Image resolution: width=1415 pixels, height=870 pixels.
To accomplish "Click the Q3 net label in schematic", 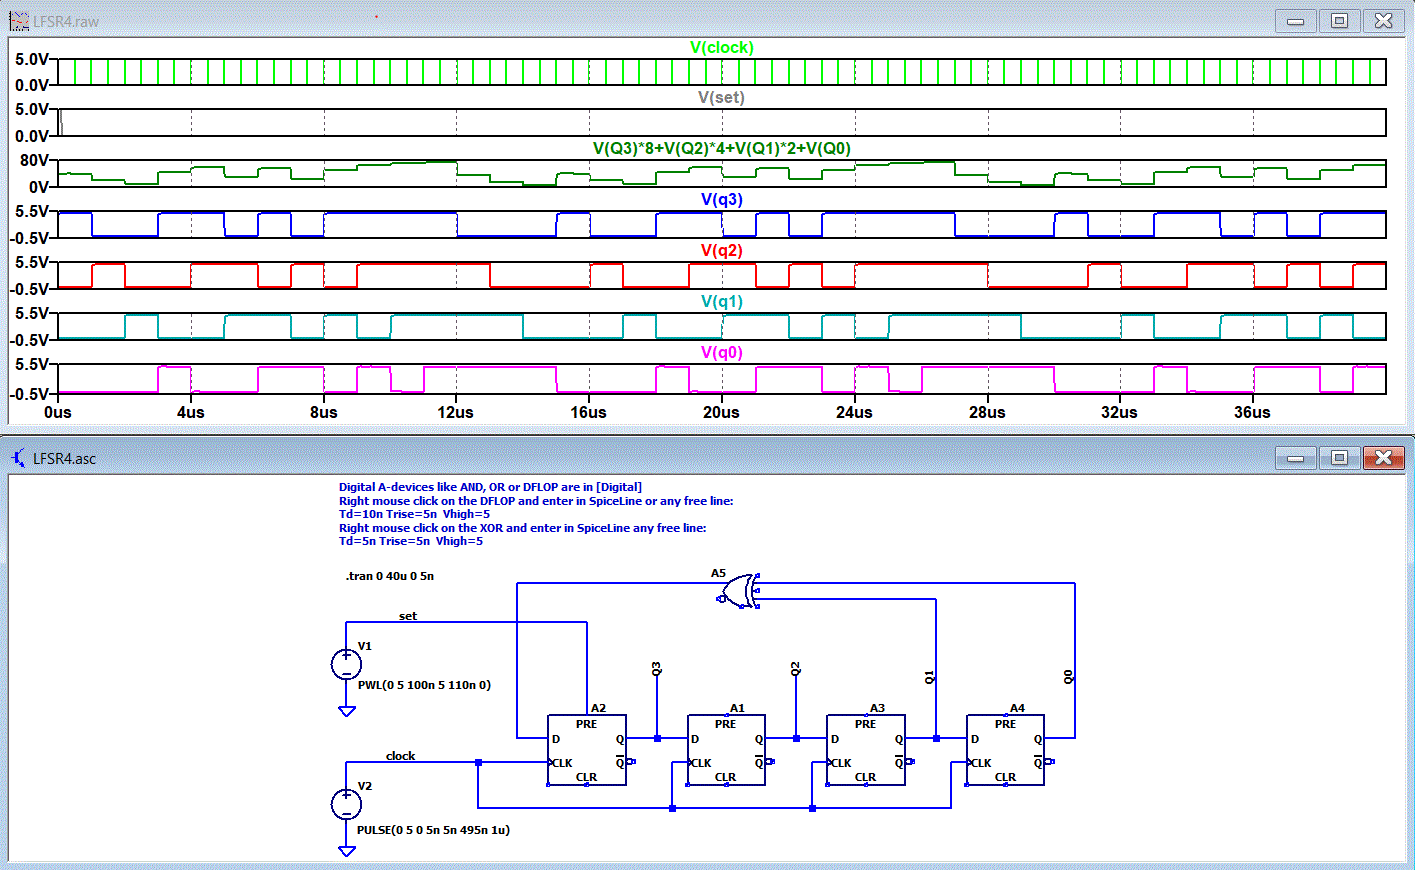I will click(x=656, y=669).
